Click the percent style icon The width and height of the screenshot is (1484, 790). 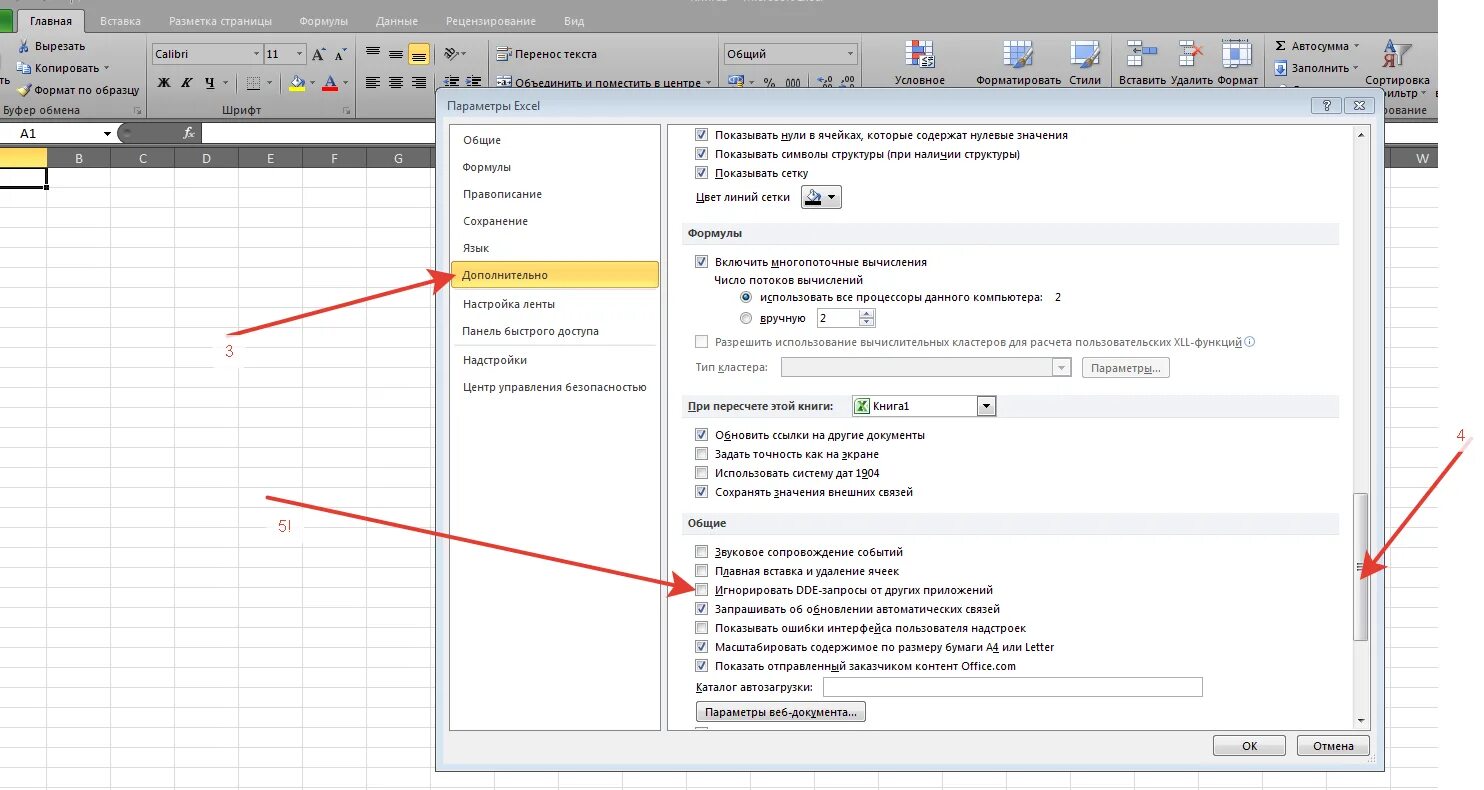(x=769, y=83)
